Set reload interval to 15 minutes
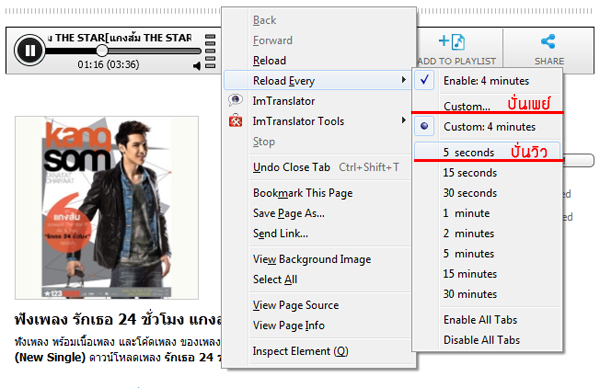The width and height of the screenshot is (600, 388). 487,274
